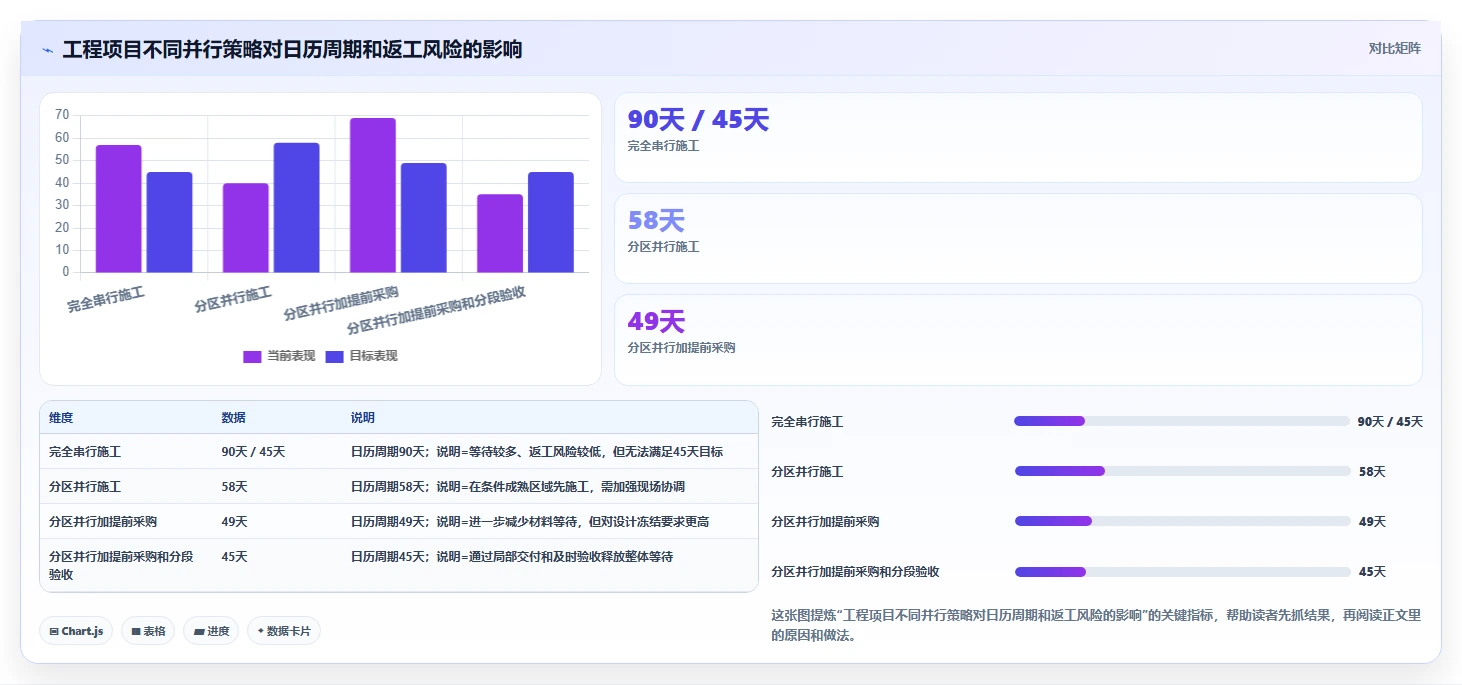Click the 49天 value beside its progress bar
Viewport: 1462px width, 685px height.
pyautogui.click(x=1372, y=522)
